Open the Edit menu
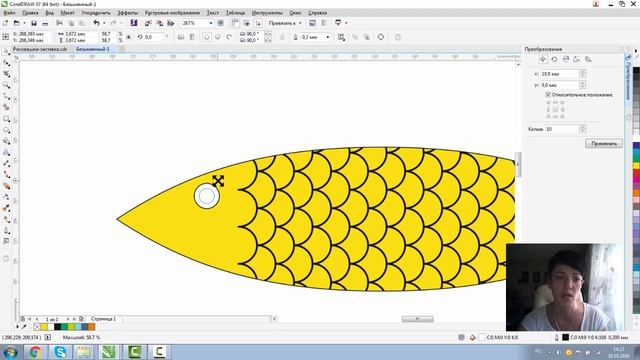Image resolution: width=640 pixels, height=360 pixels. (x=30, y=13)
